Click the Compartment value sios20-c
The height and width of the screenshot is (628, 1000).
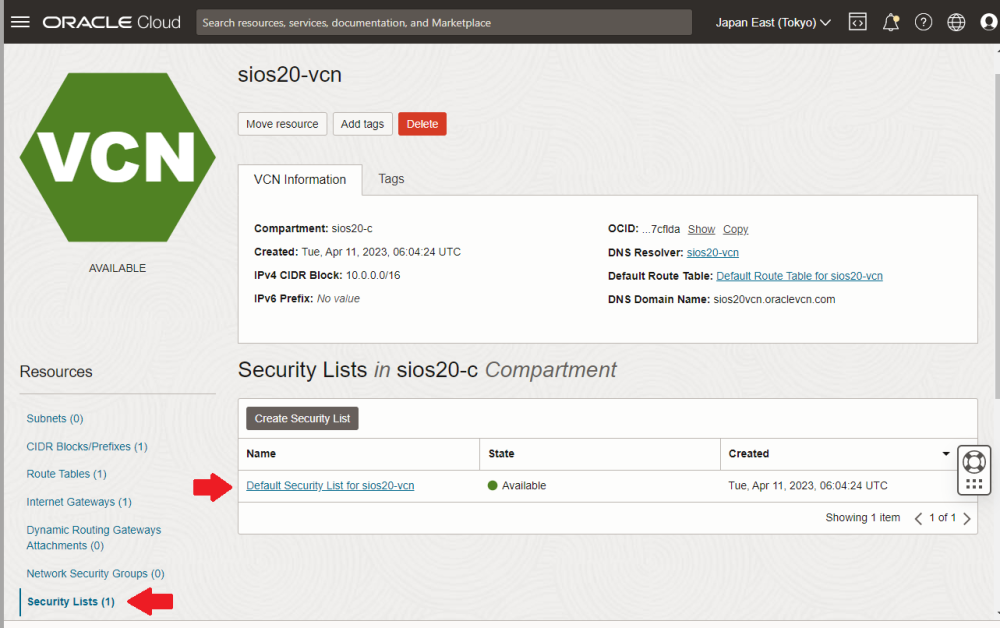coord(352,228)
